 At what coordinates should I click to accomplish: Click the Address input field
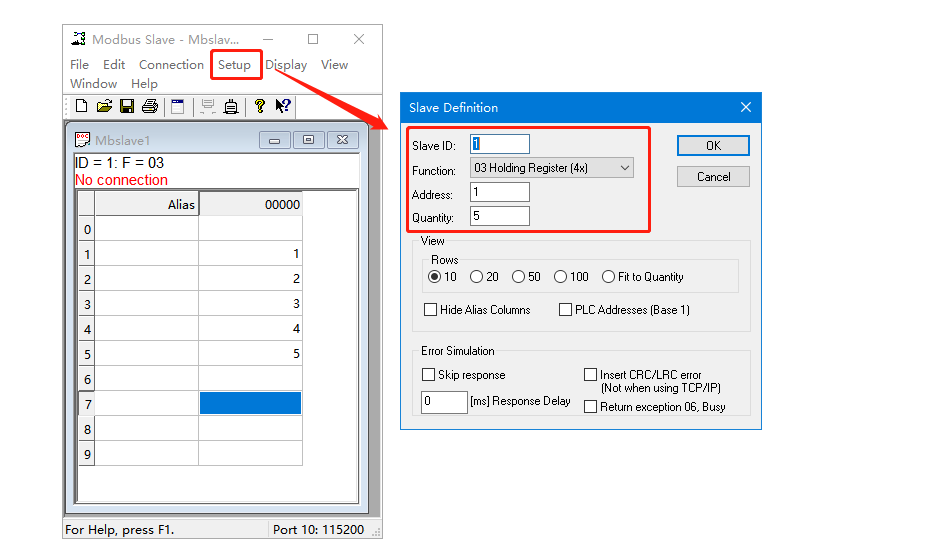point(500,192)
